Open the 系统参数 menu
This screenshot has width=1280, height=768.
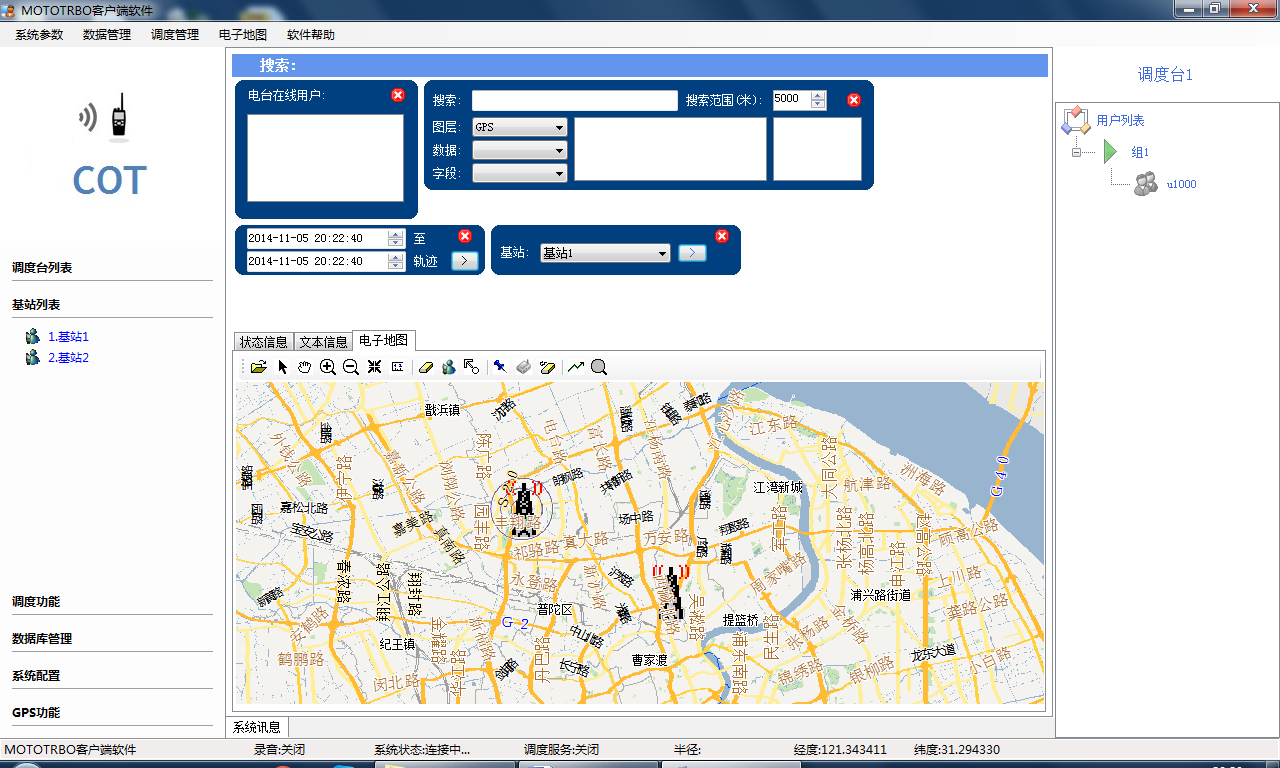(39, 35)
